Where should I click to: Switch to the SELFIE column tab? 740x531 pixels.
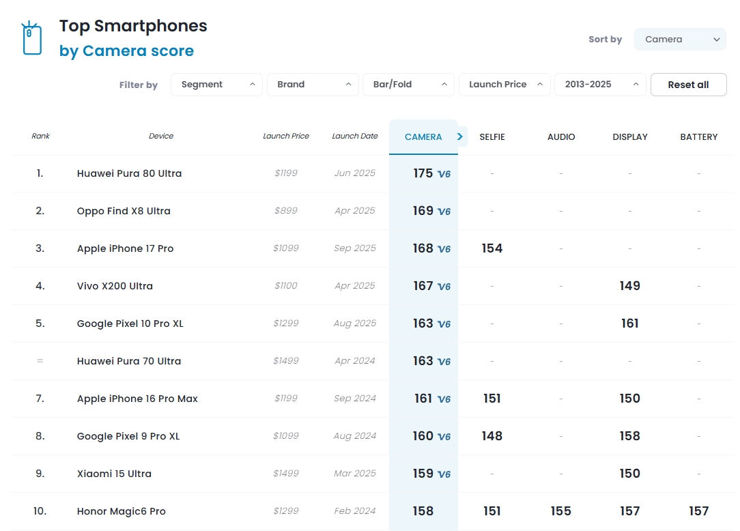coord(492,137)
